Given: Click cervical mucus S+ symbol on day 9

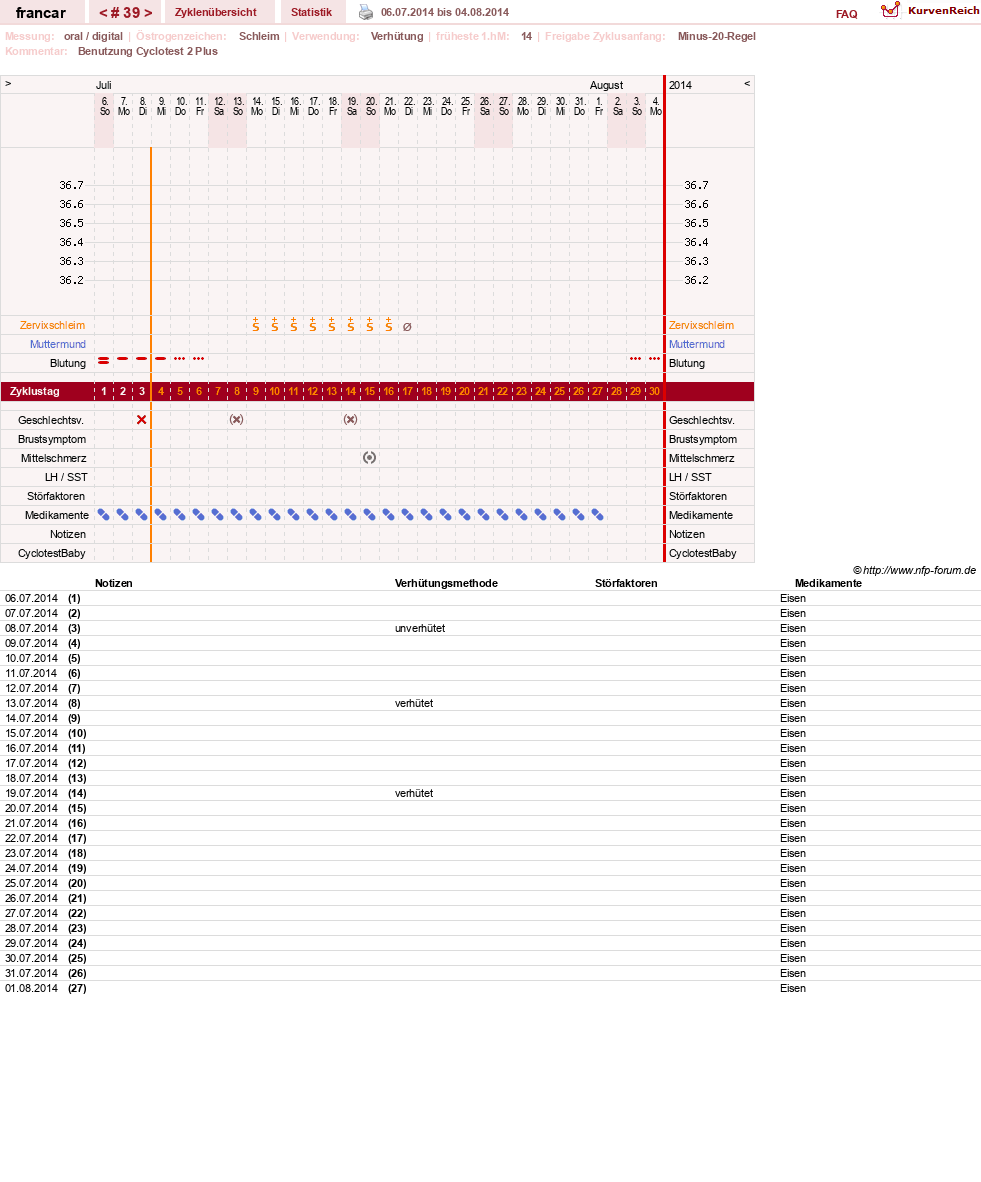Looking at the screenshot, I should click(256, 325).
